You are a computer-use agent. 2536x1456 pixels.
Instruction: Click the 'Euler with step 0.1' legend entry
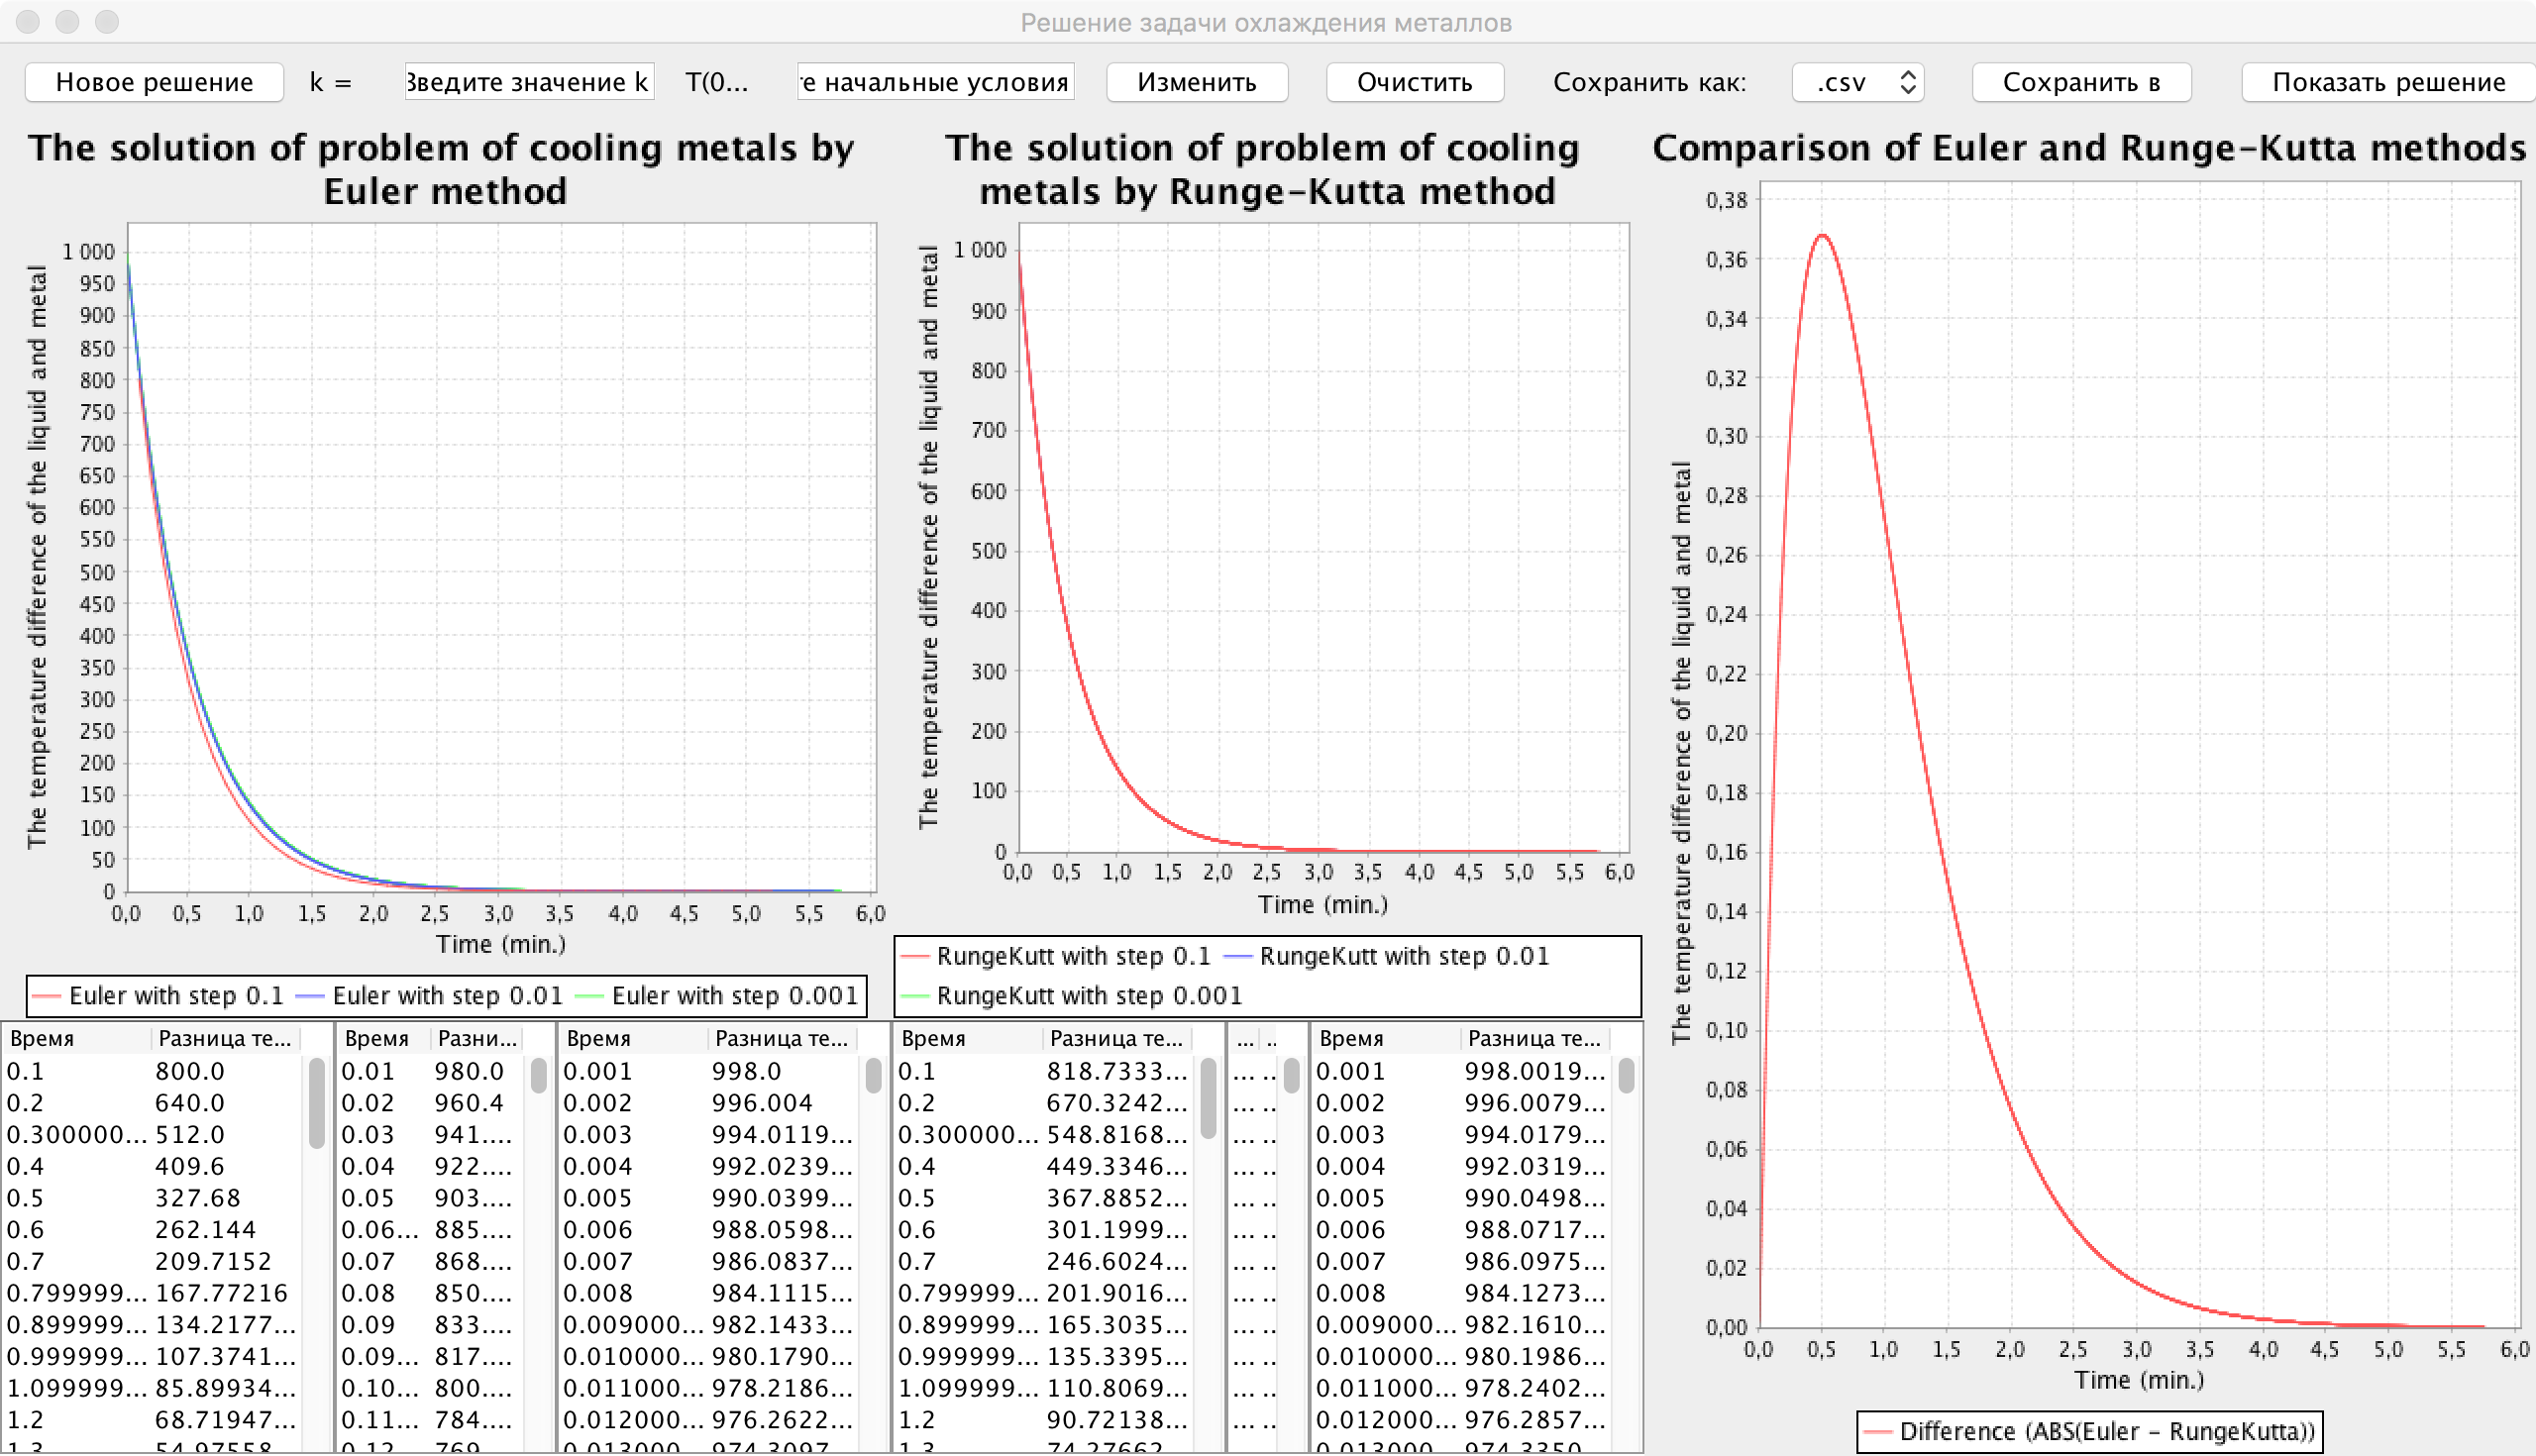point(175,996)
